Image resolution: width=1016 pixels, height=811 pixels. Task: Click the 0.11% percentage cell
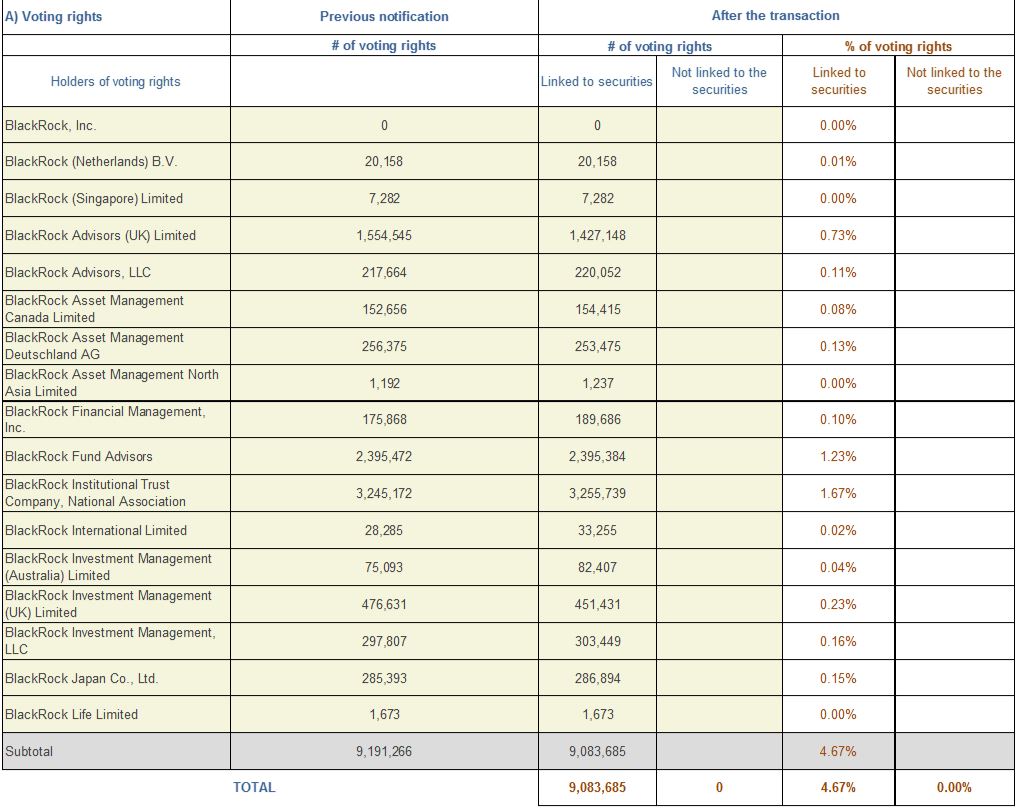[838, 273]
